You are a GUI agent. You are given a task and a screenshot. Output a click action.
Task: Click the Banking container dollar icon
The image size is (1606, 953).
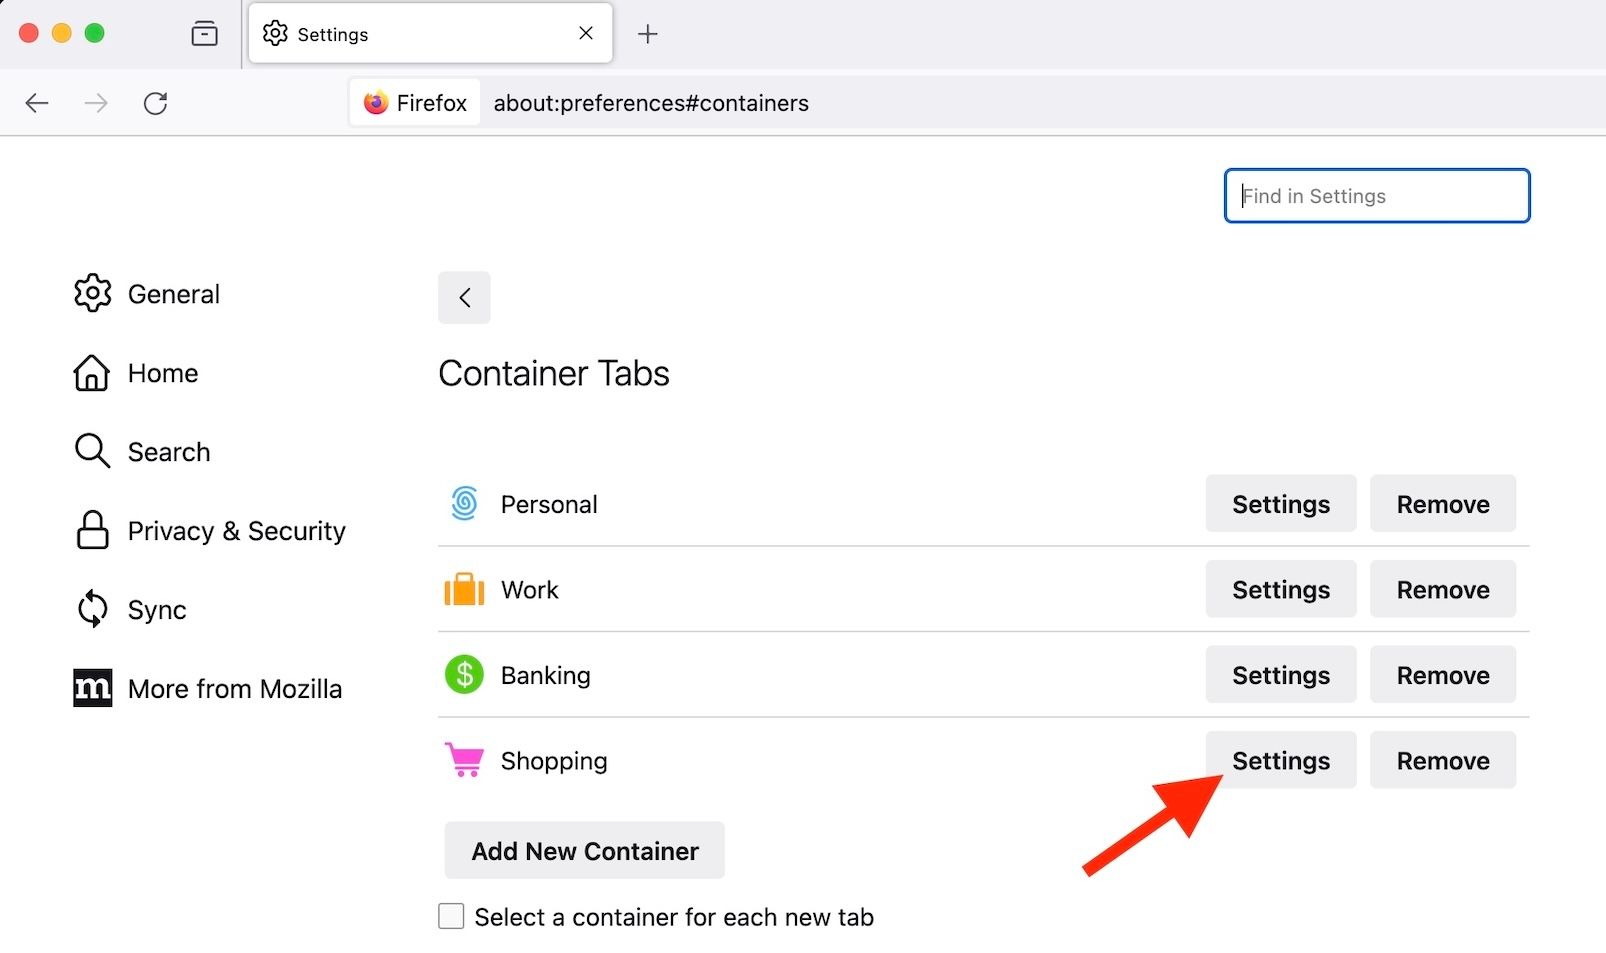pyautogui.click(x=464, y=675)
